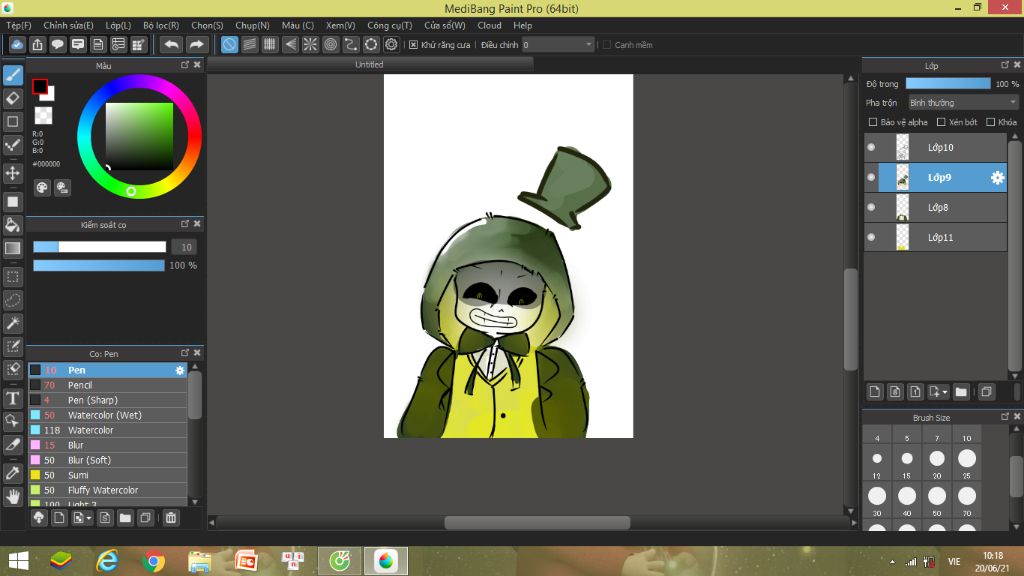Click the black foreground color swatch
The height and width of the screenshot is (576, 1024).
40,86
